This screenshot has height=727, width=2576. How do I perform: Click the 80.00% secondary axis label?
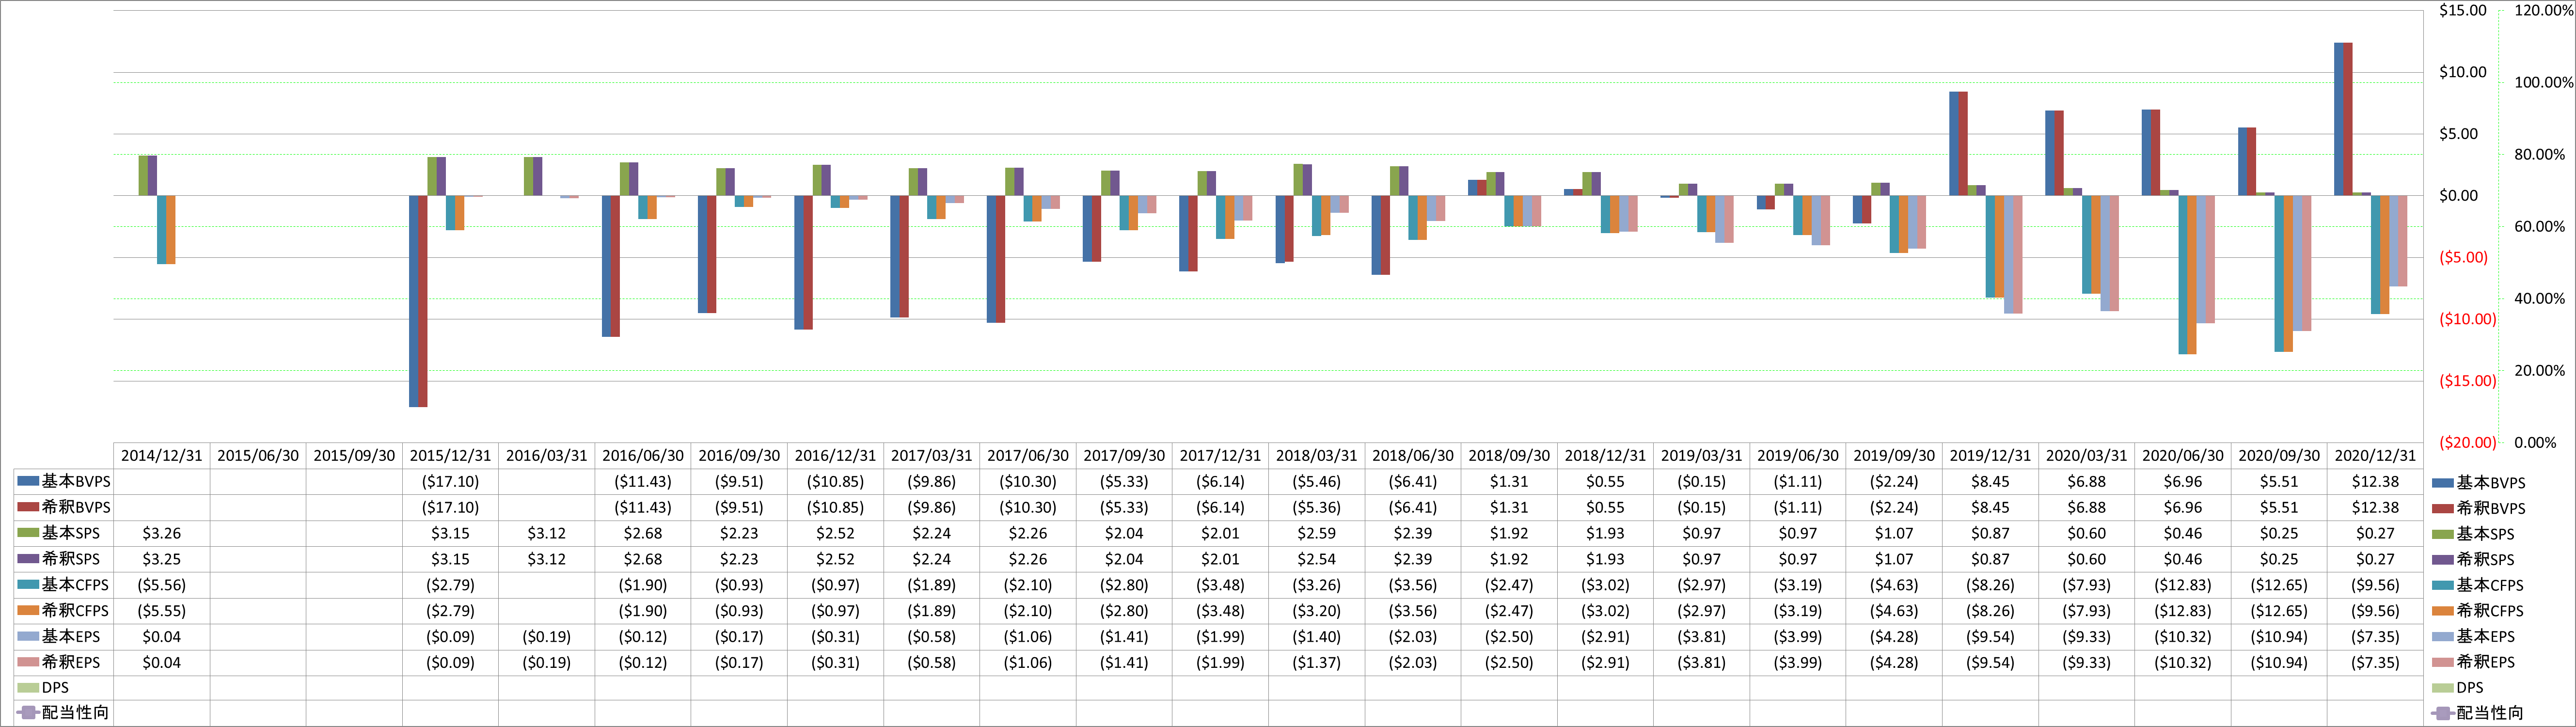(x=2539, y=154)
